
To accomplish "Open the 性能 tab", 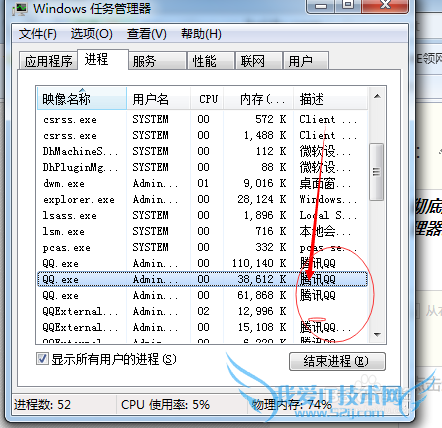I will point(211,61).
